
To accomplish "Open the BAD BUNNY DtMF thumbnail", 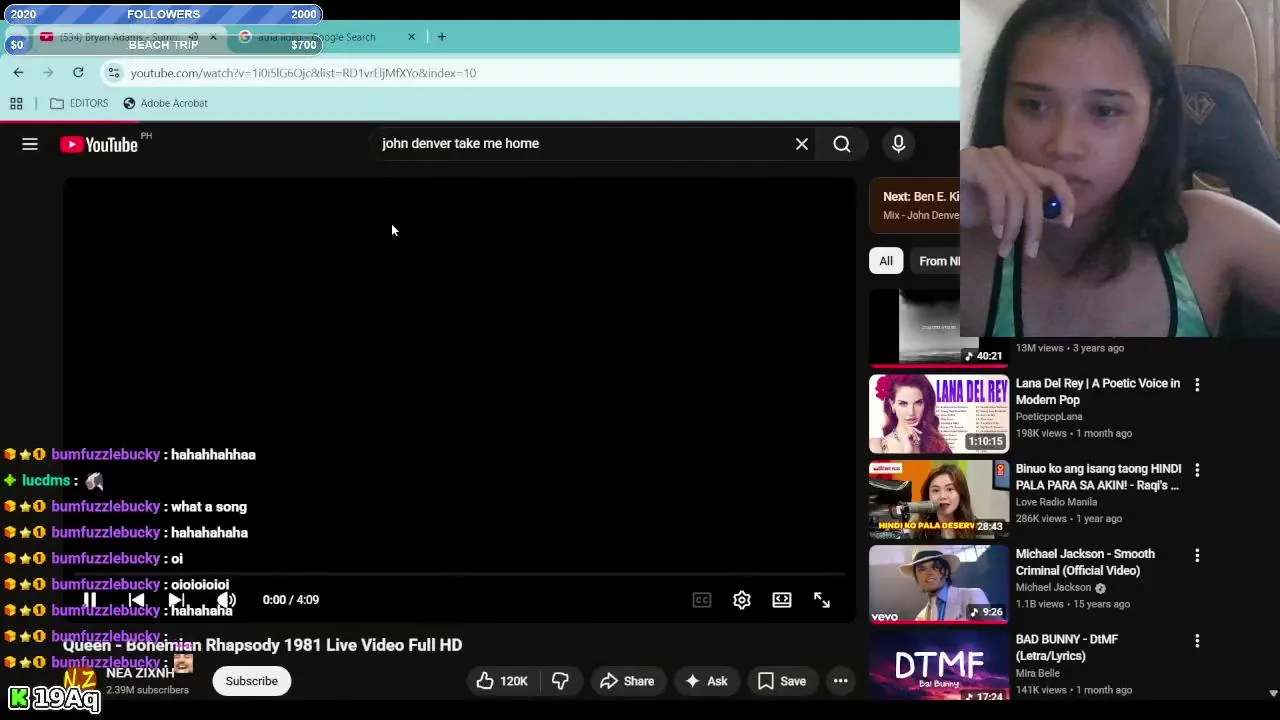I will tap(939, 665).
